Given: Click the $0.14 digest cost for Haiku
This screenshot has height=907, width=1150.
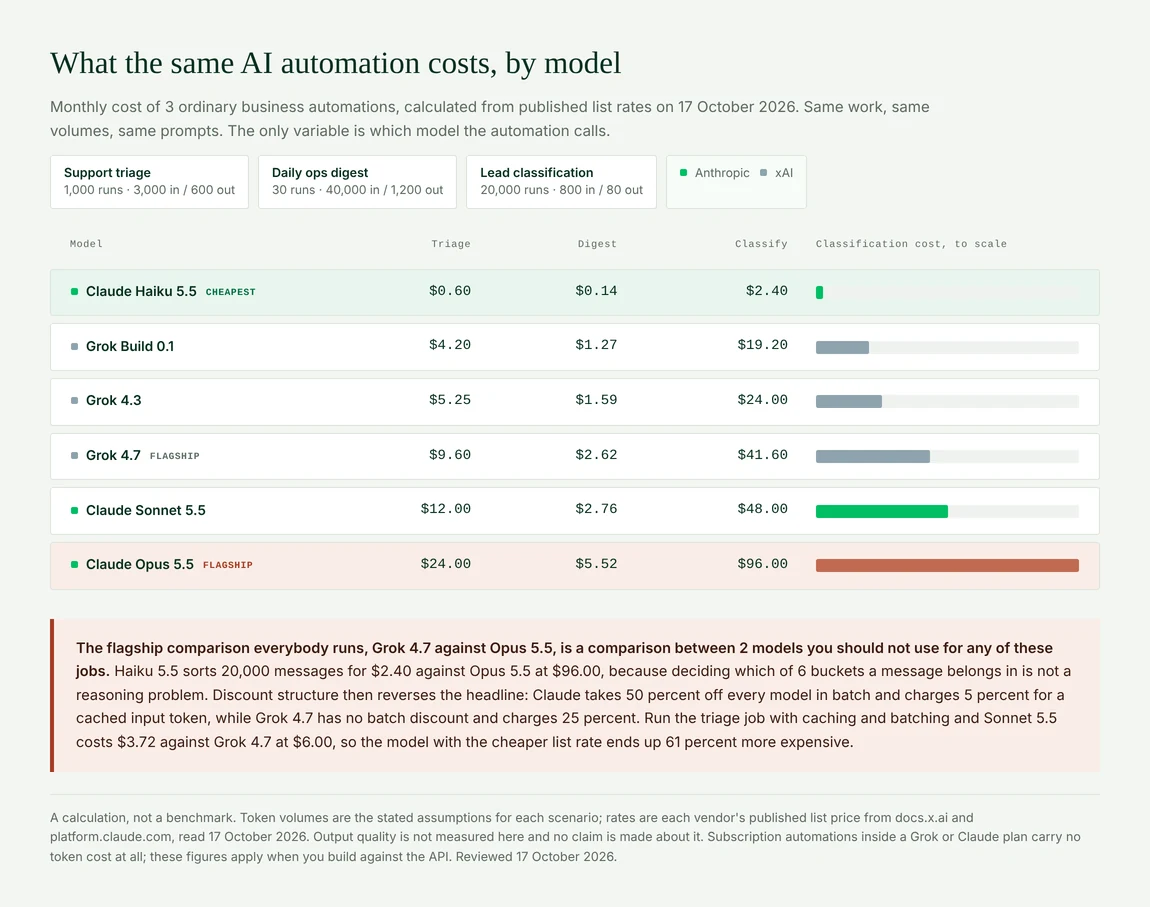Looking at the screenshot, I should pyautogui.click(x=596, y=291).
